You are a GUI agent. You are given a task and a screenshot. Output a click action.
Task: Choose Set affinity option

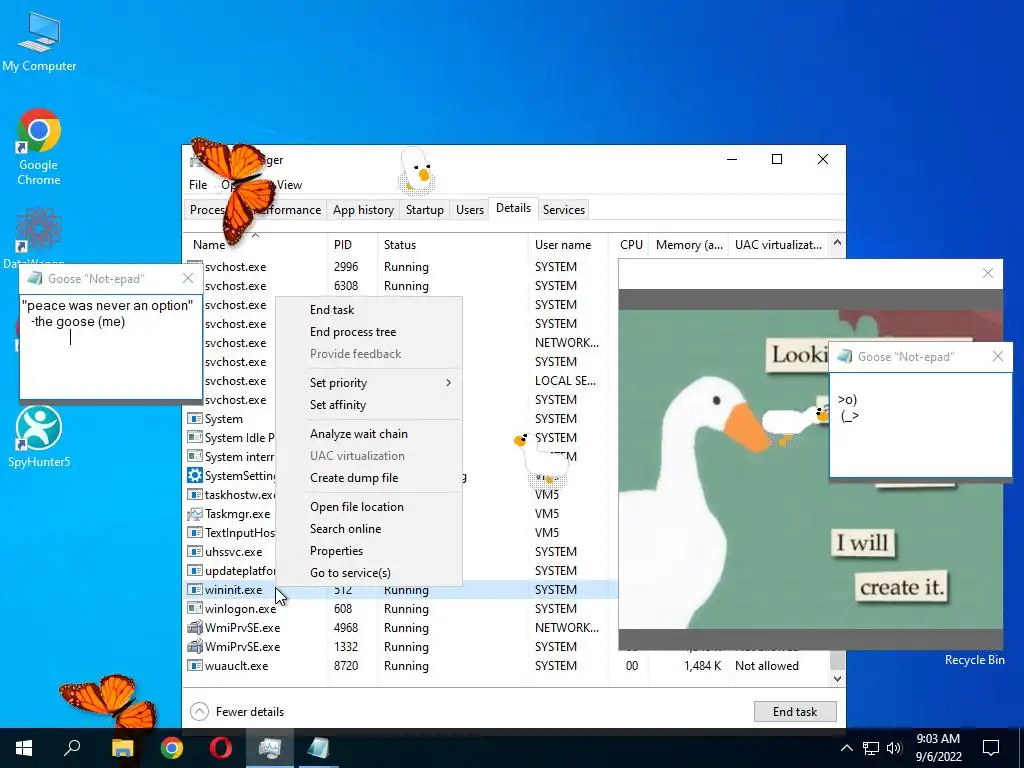pyautogui.click(x=338, y=405)
